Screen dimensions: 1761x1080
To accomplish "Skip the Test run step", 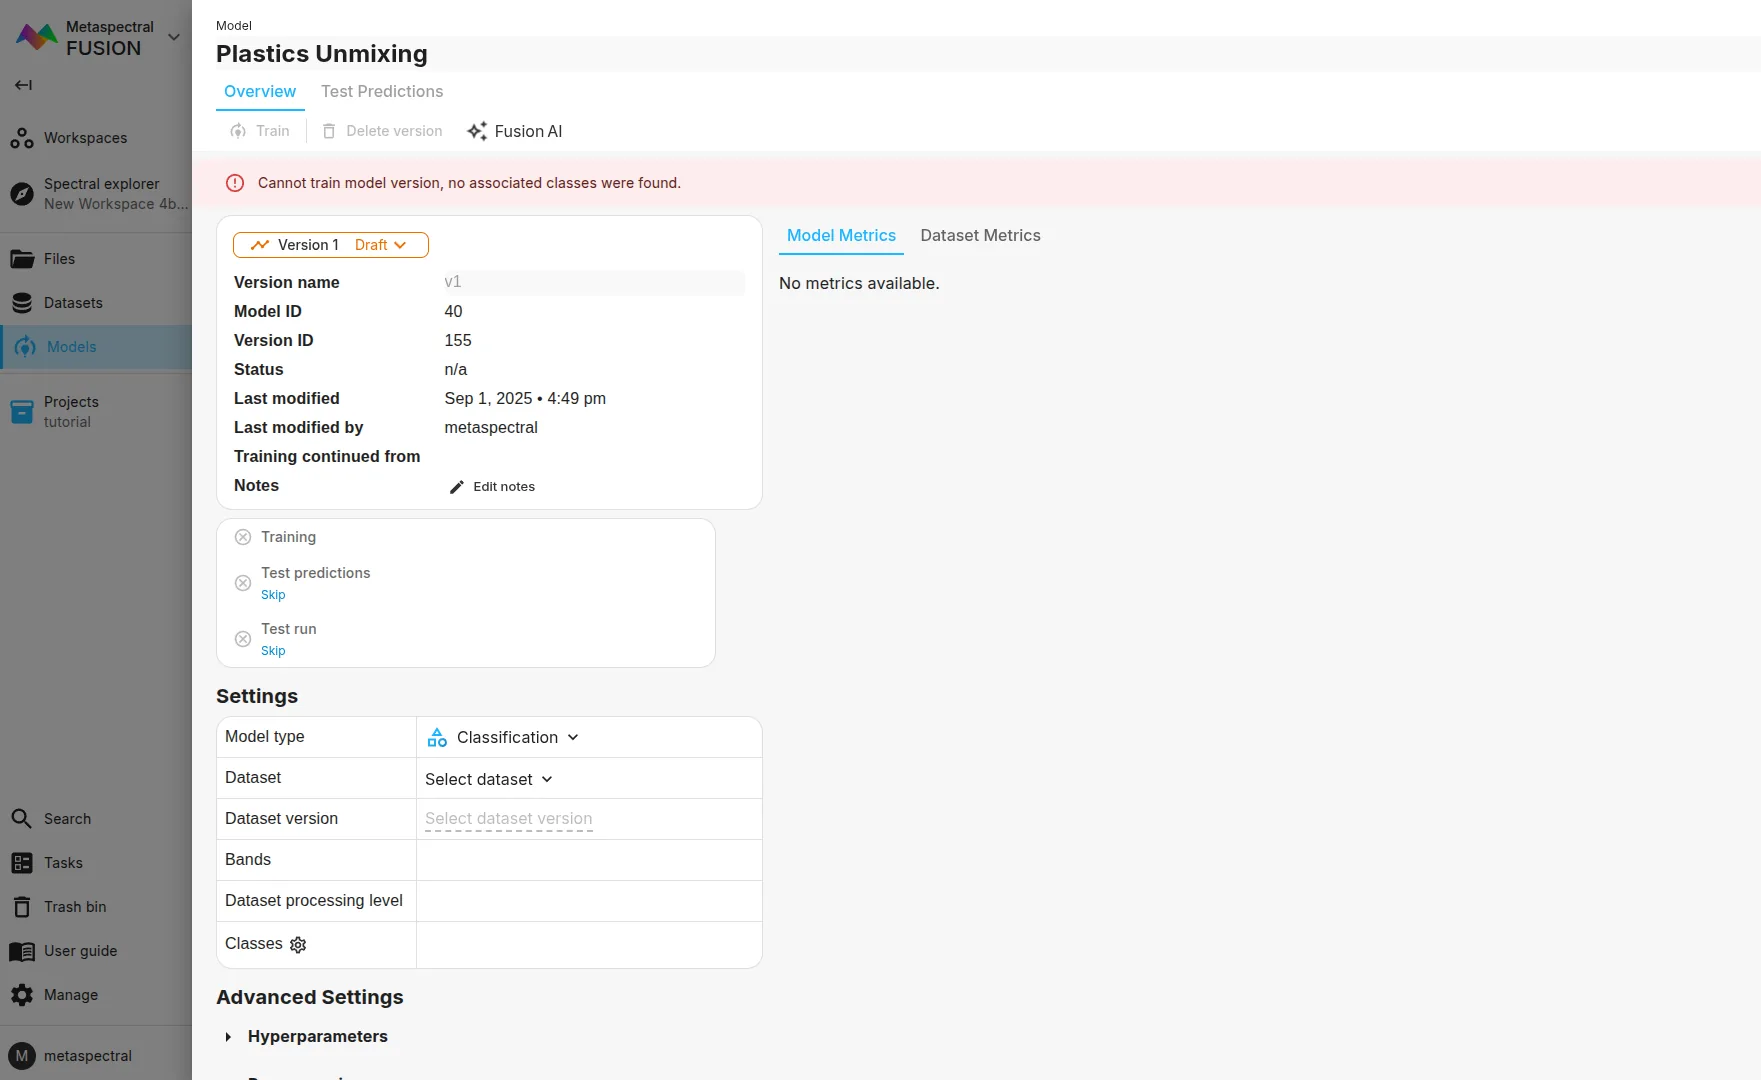I will pyautogui.click(x=273, y=651).
